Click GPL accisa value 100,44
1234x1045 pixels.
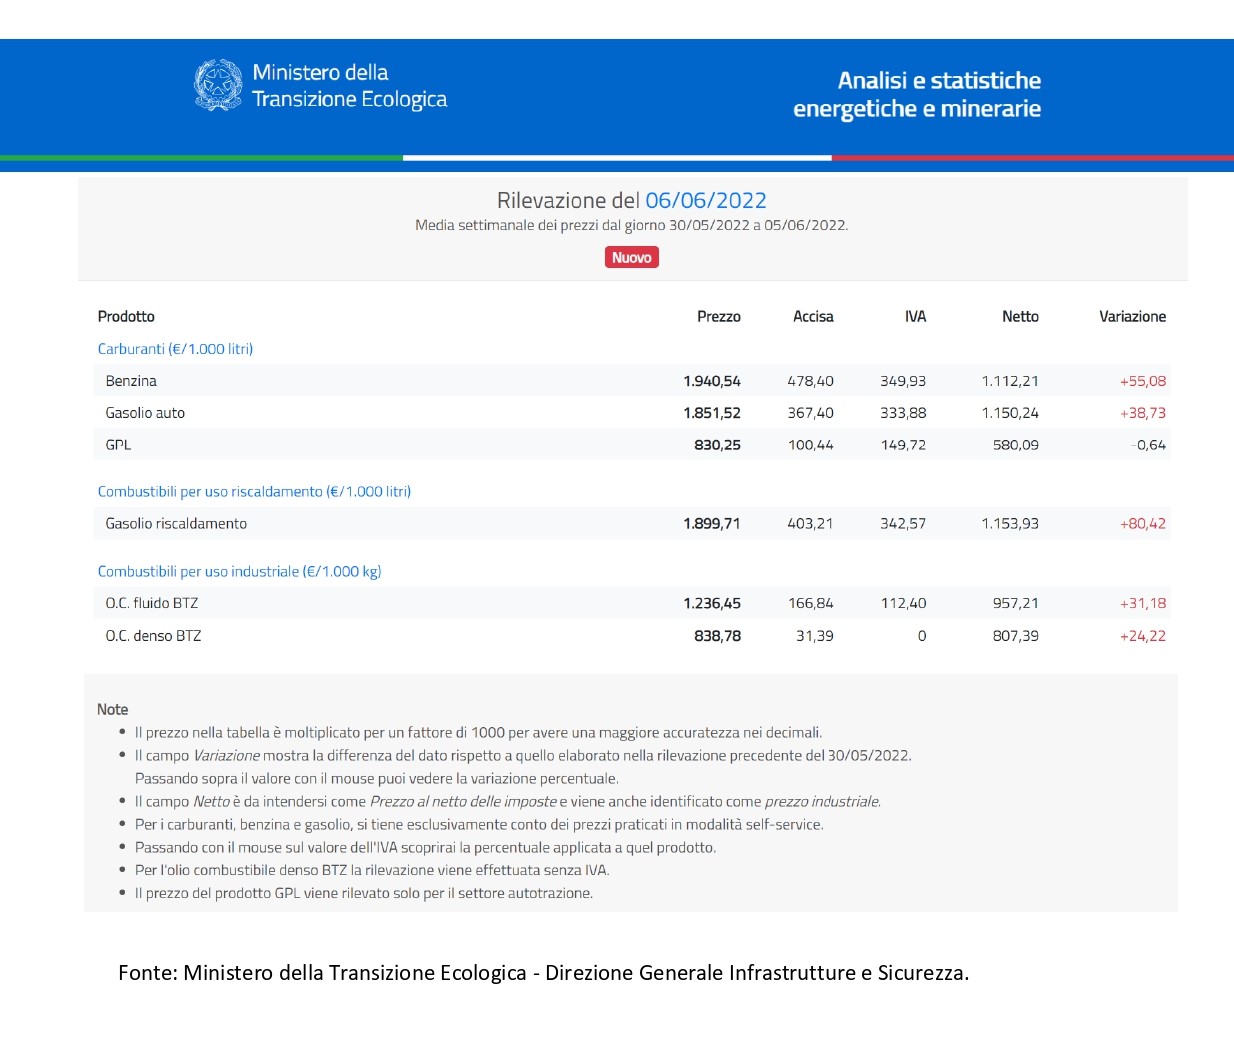(x=810, y=445)
